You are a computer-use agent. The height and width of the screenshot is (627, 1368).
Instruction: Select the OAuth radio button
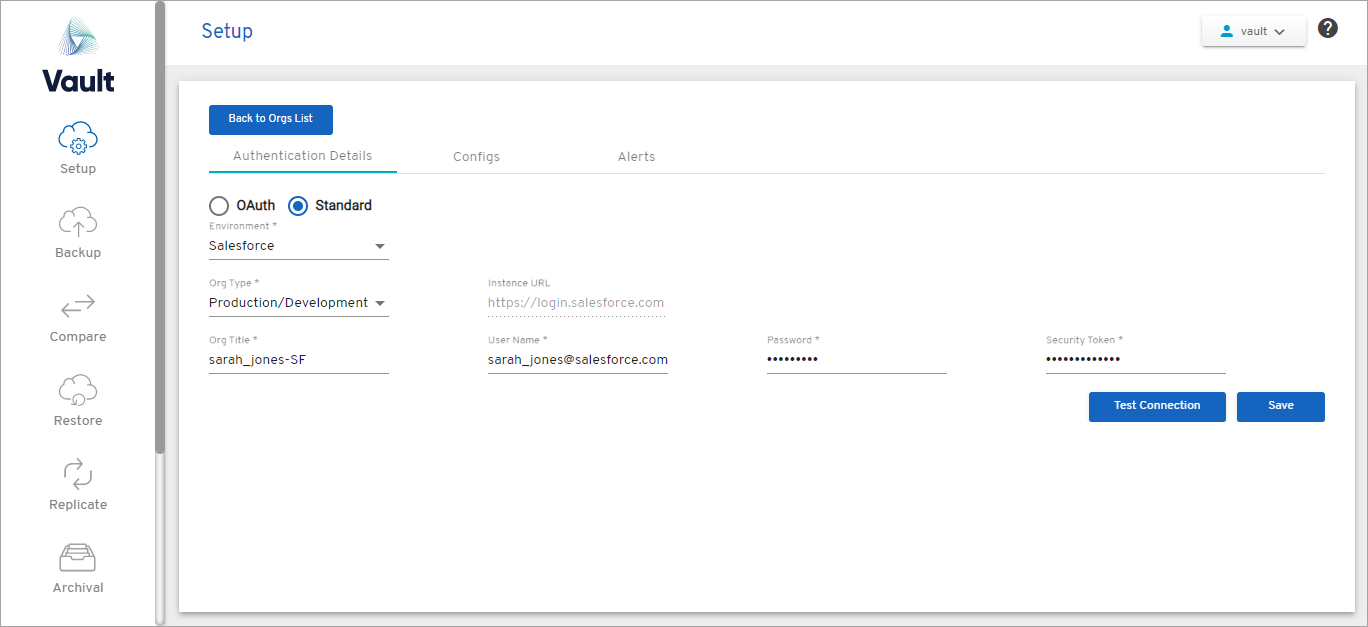(219, 206)
